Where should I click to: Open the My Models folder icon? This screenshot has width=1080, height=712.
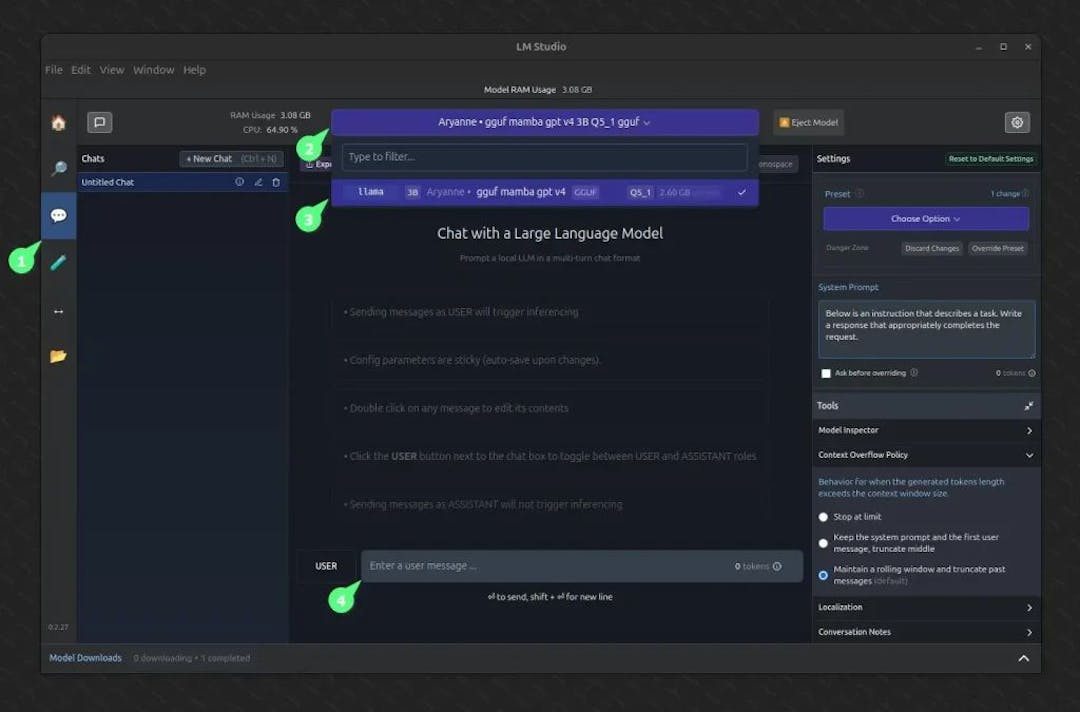point(58,356)
